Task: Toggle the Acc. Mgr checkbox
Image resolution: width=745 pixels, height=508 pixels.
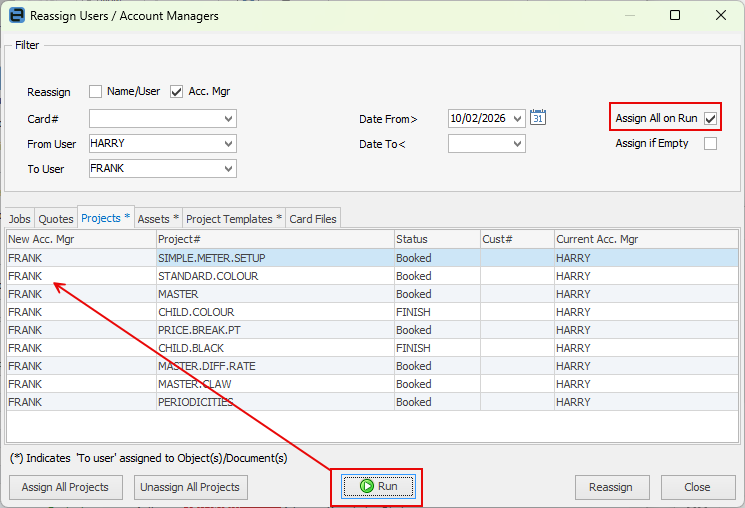Action: click(x=176, y=91)
